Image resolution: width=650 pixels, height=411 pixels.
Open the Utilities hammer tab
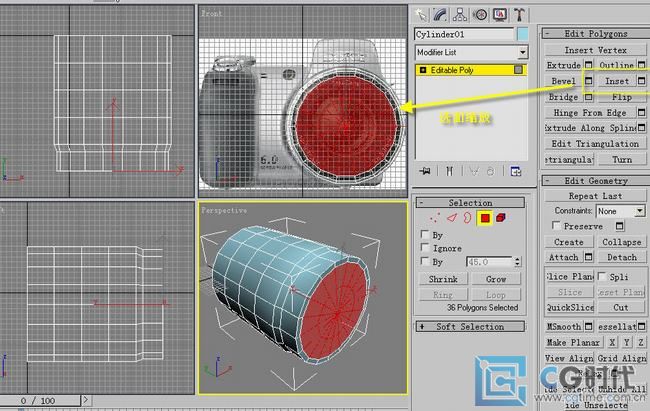tap(519, 15)
